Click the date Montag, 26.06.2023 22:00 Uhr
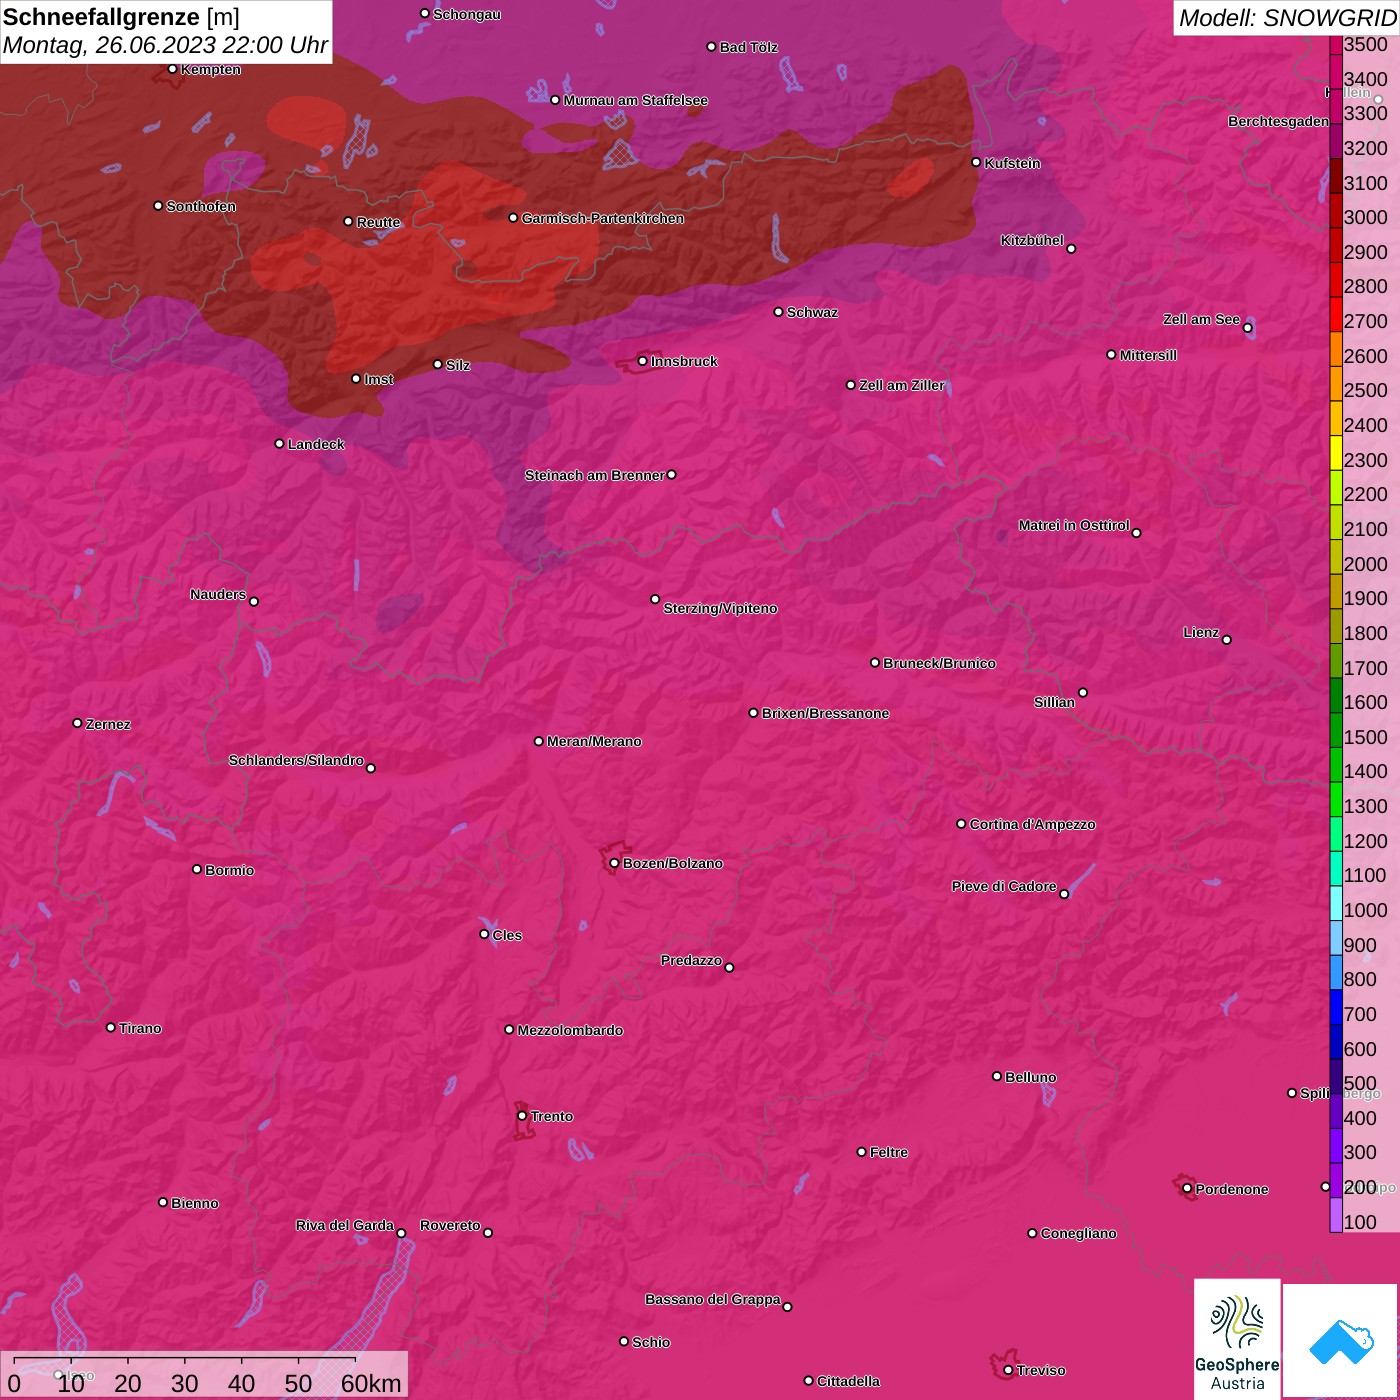This screenshot has width=1400, height=1400. pyautogui.click(x=165, y=45)
